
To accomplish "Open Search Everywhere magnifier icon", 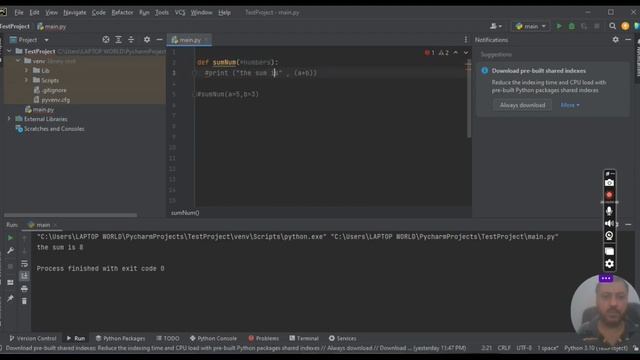I will click(612, 26).
